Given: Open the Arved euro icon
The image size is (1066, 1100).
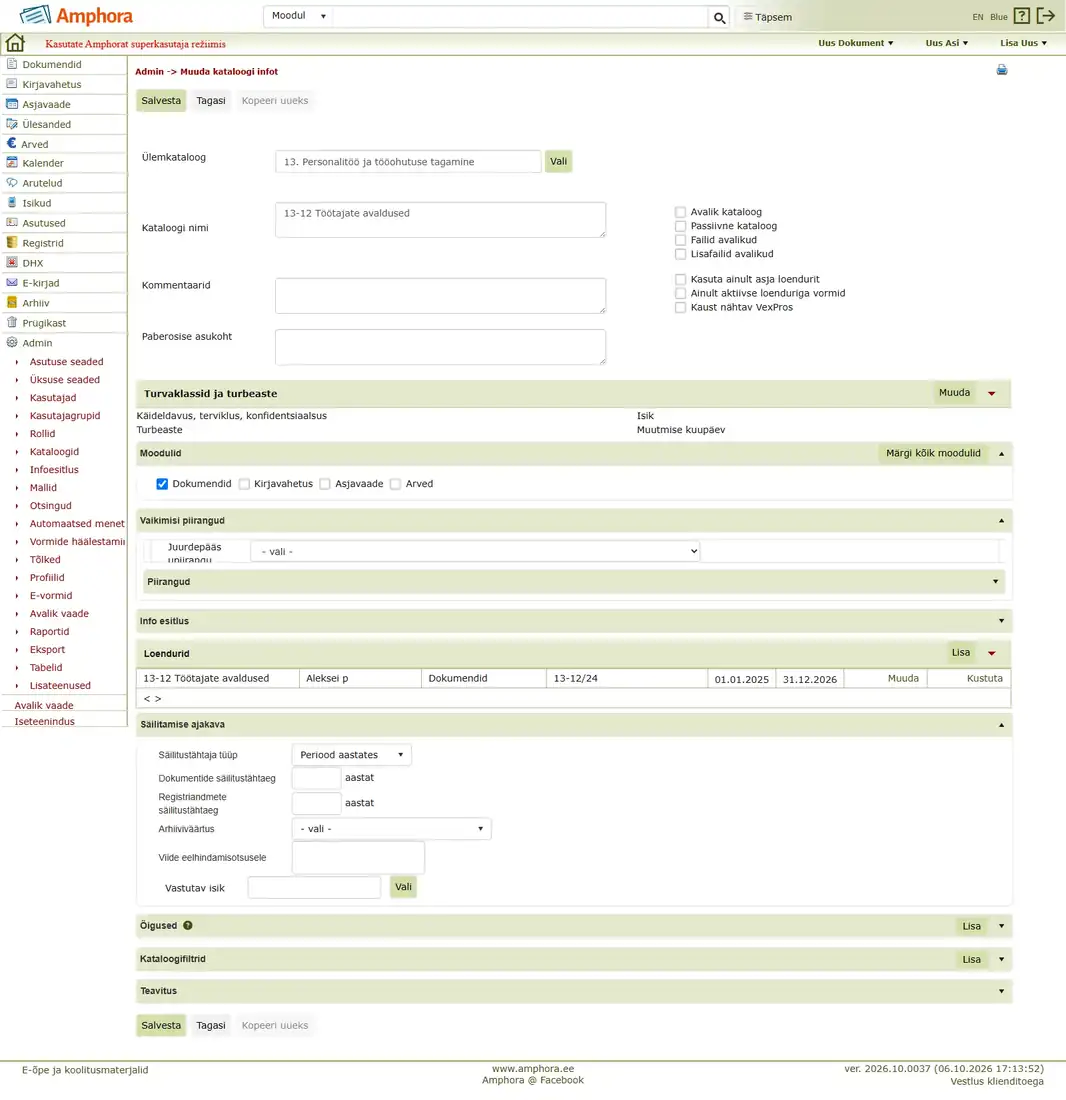Looking at the screenshot, I should pyautogui.click(x=11, y=144).
